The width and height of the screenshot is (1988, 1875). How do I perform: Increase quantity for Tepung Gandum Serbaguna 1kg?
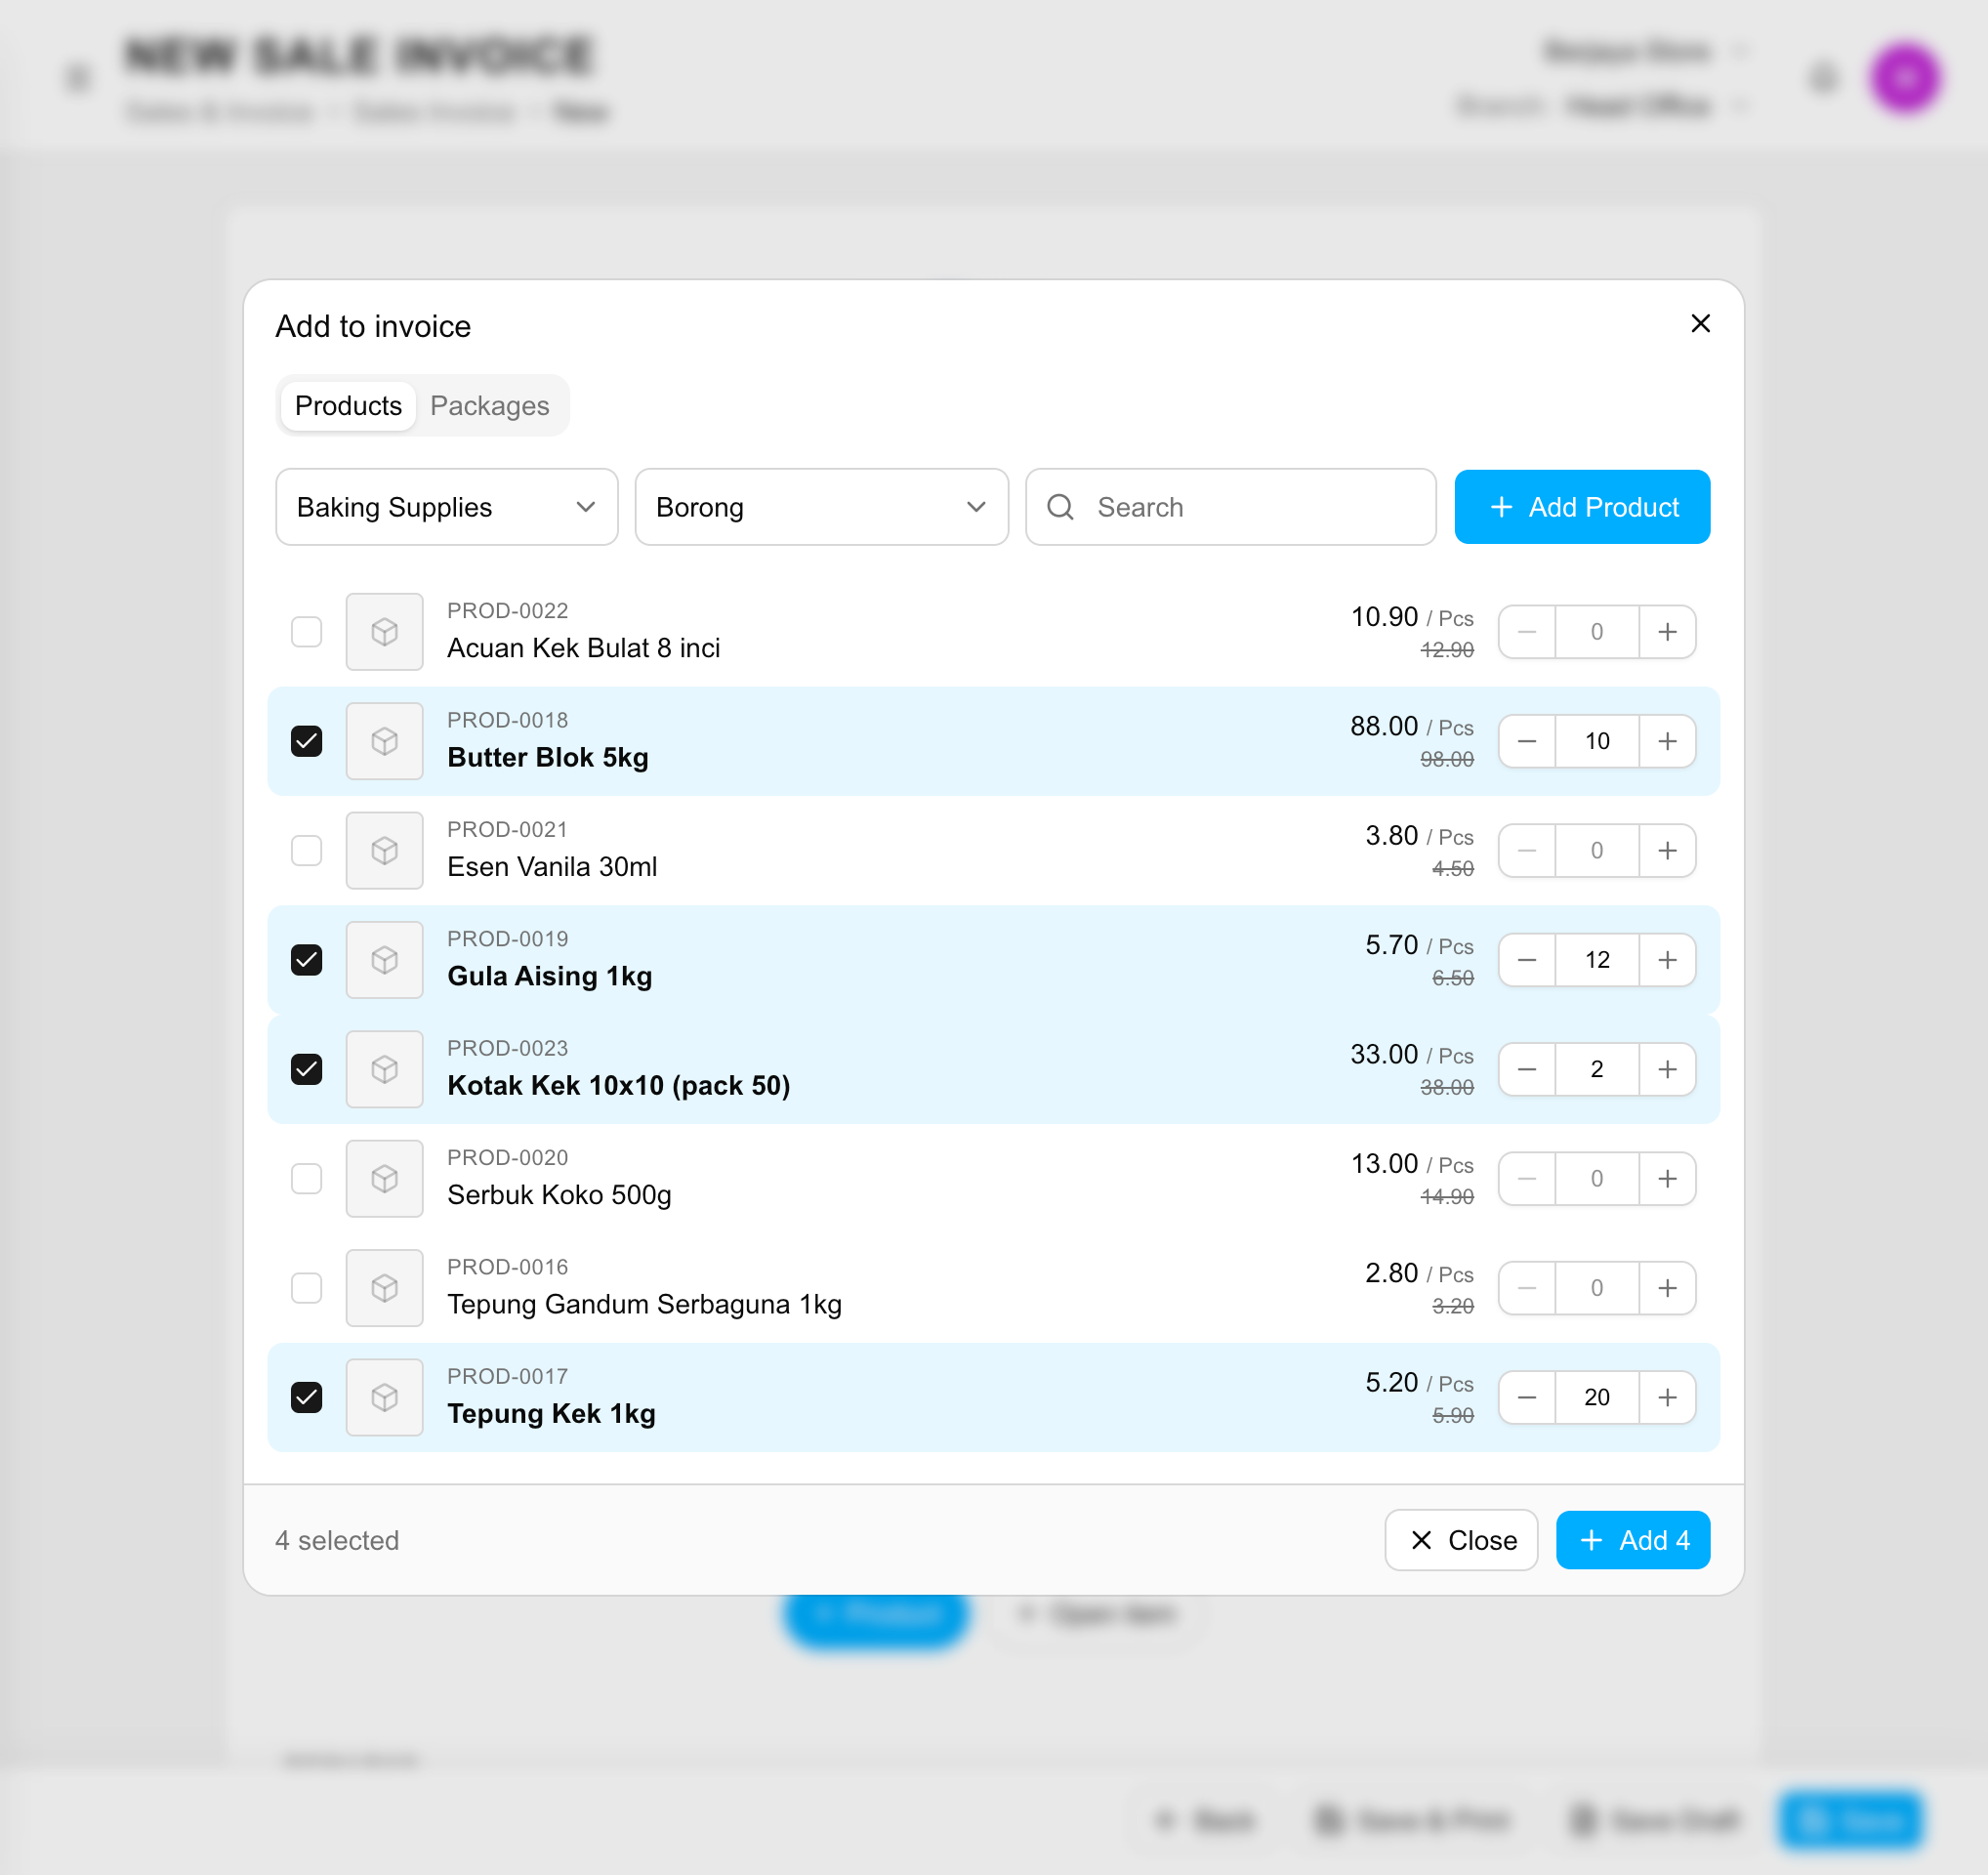click(x=1667, y=1288)
